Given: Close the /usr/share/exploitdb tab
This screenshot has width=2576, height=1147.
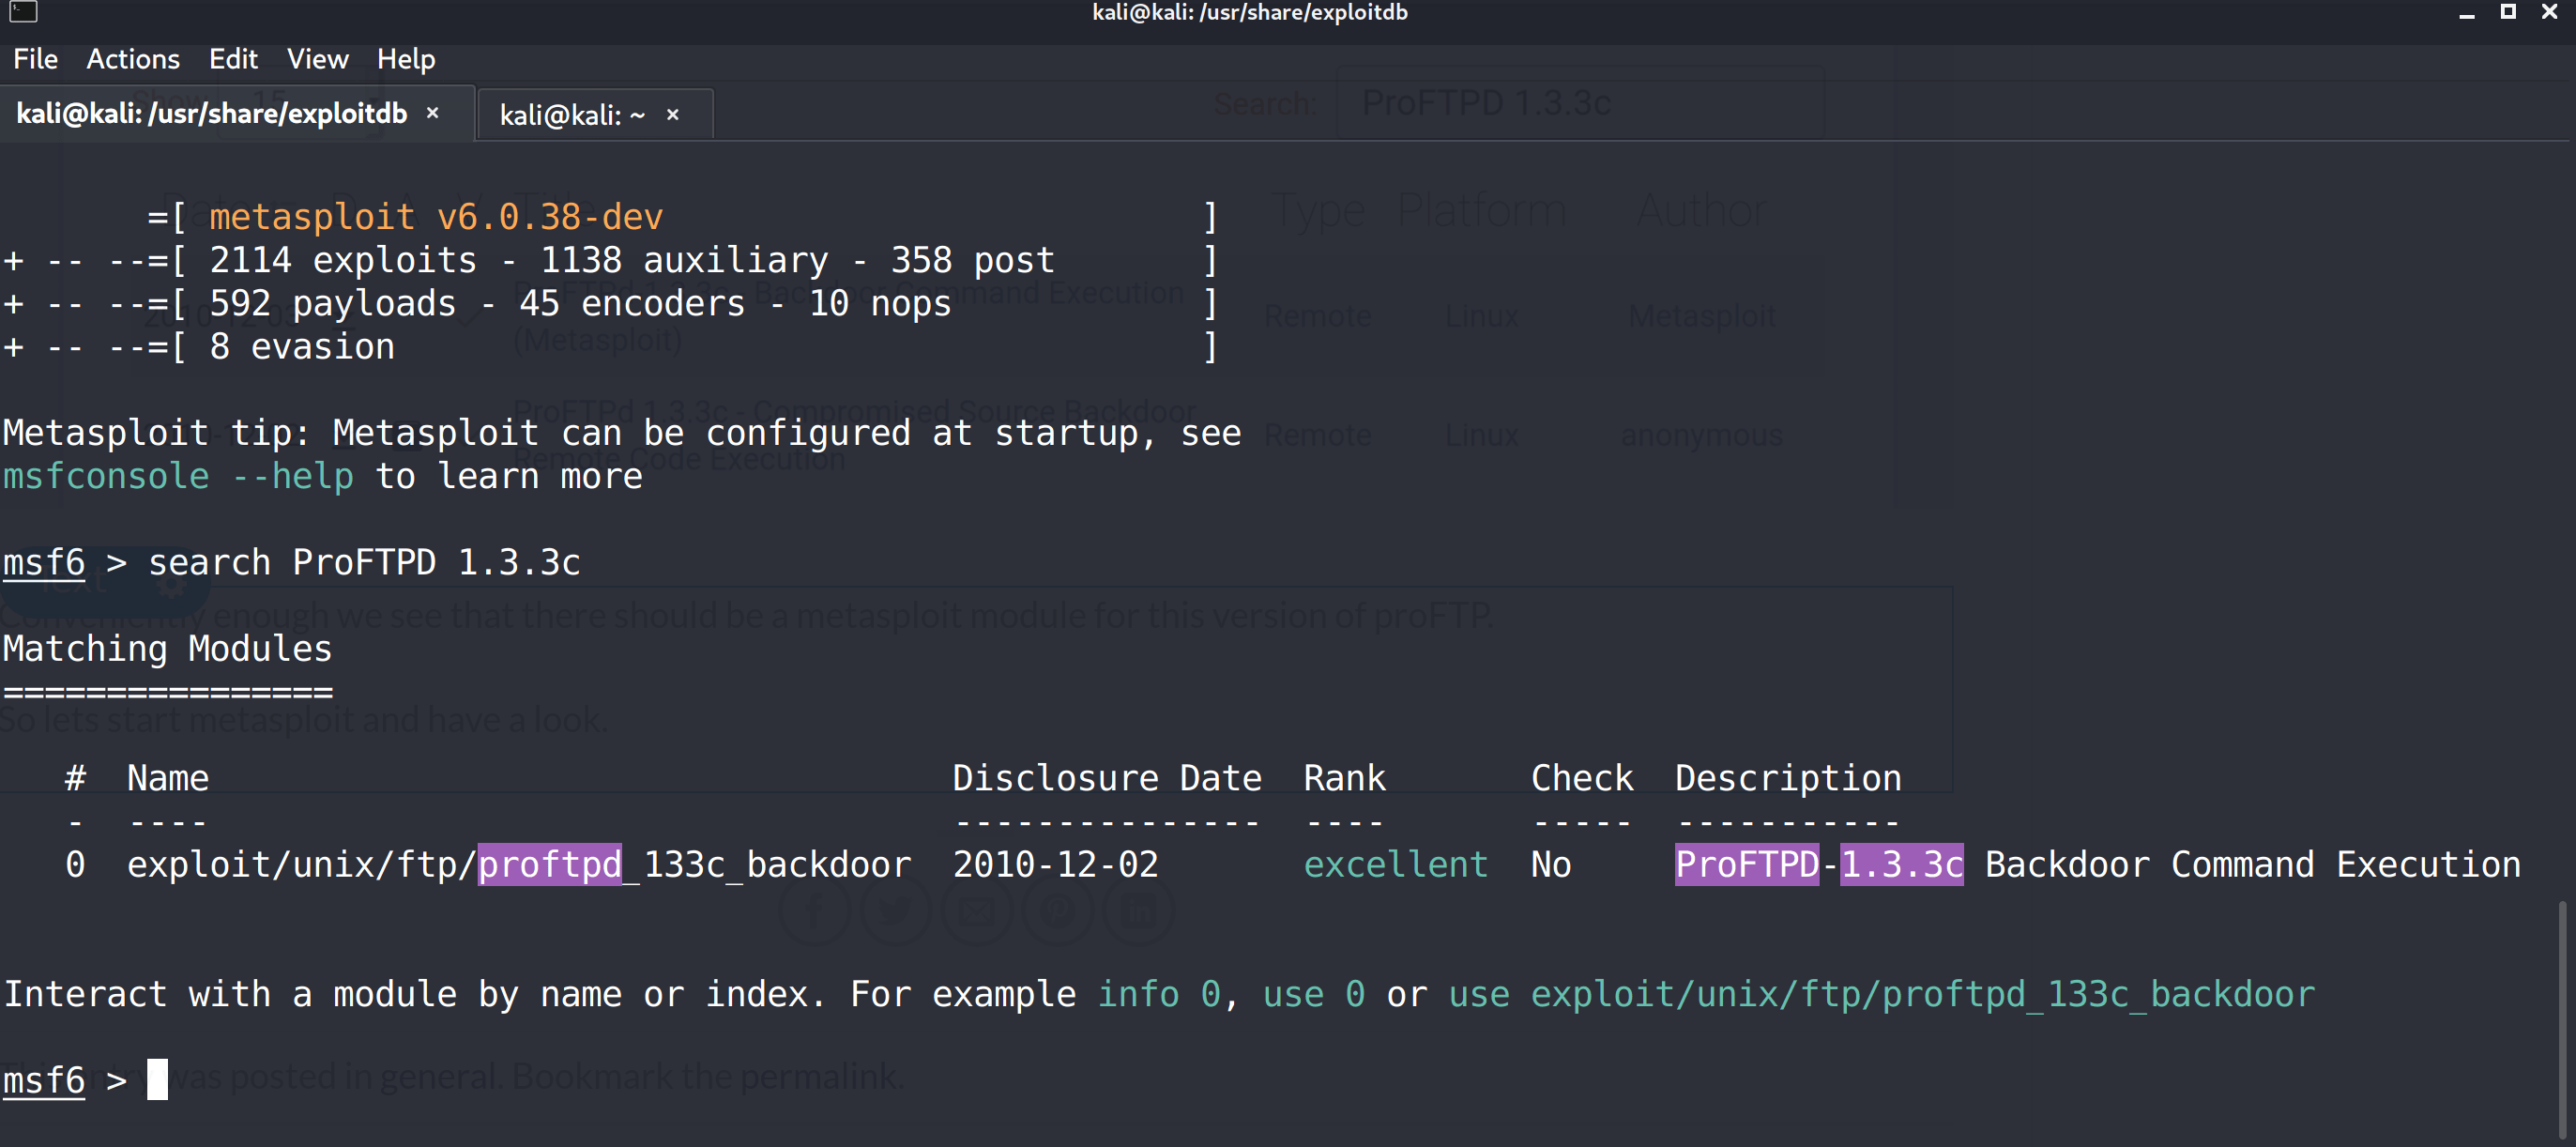Looking at the screenshot, I should pos(433,113).
